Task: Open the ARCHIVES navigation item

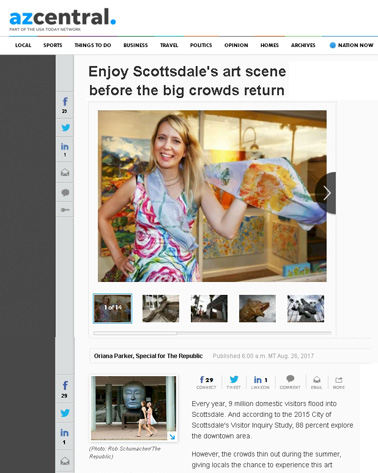Action: (303, 45)
